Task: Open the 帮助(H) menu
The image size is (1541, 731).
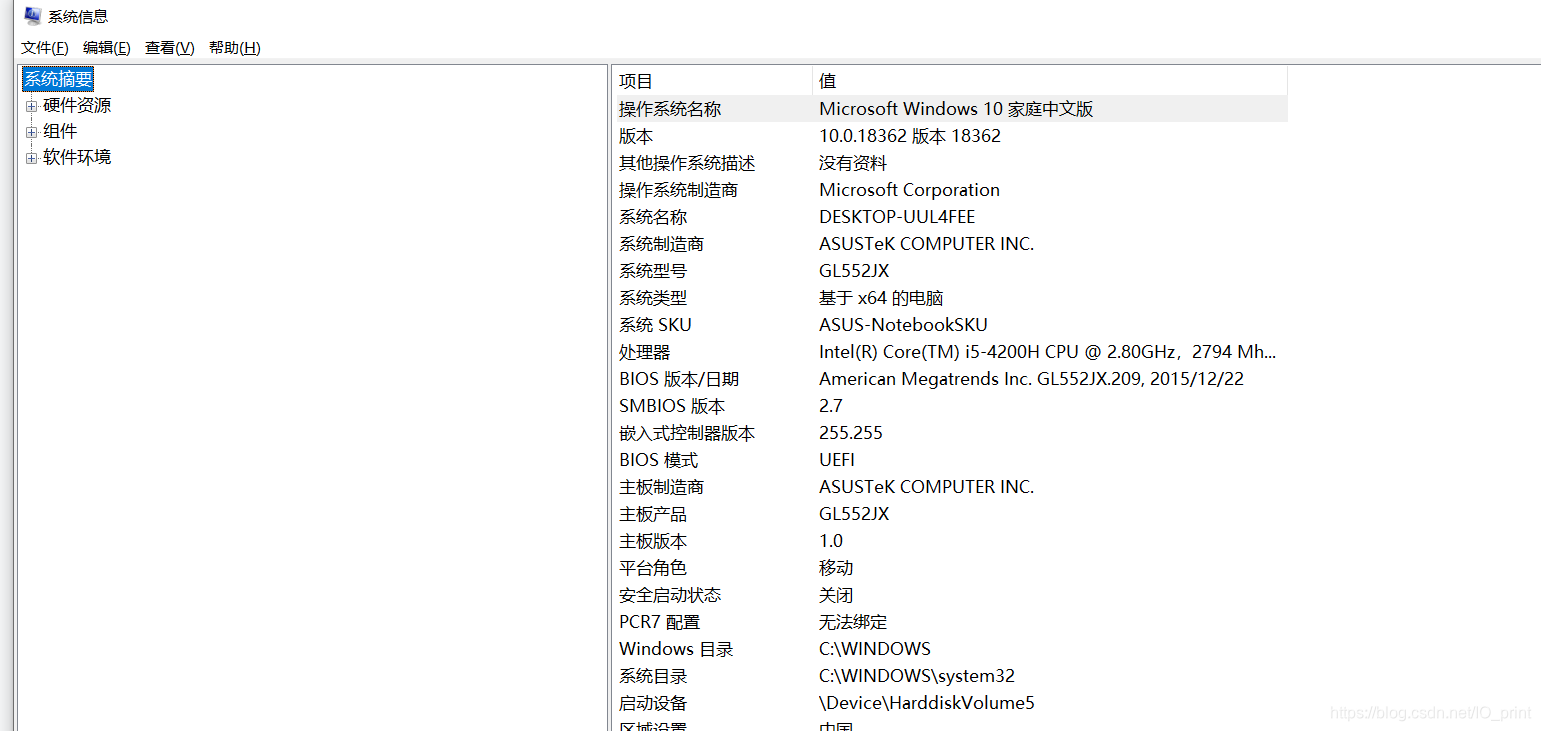Action: tap(235, 48)
